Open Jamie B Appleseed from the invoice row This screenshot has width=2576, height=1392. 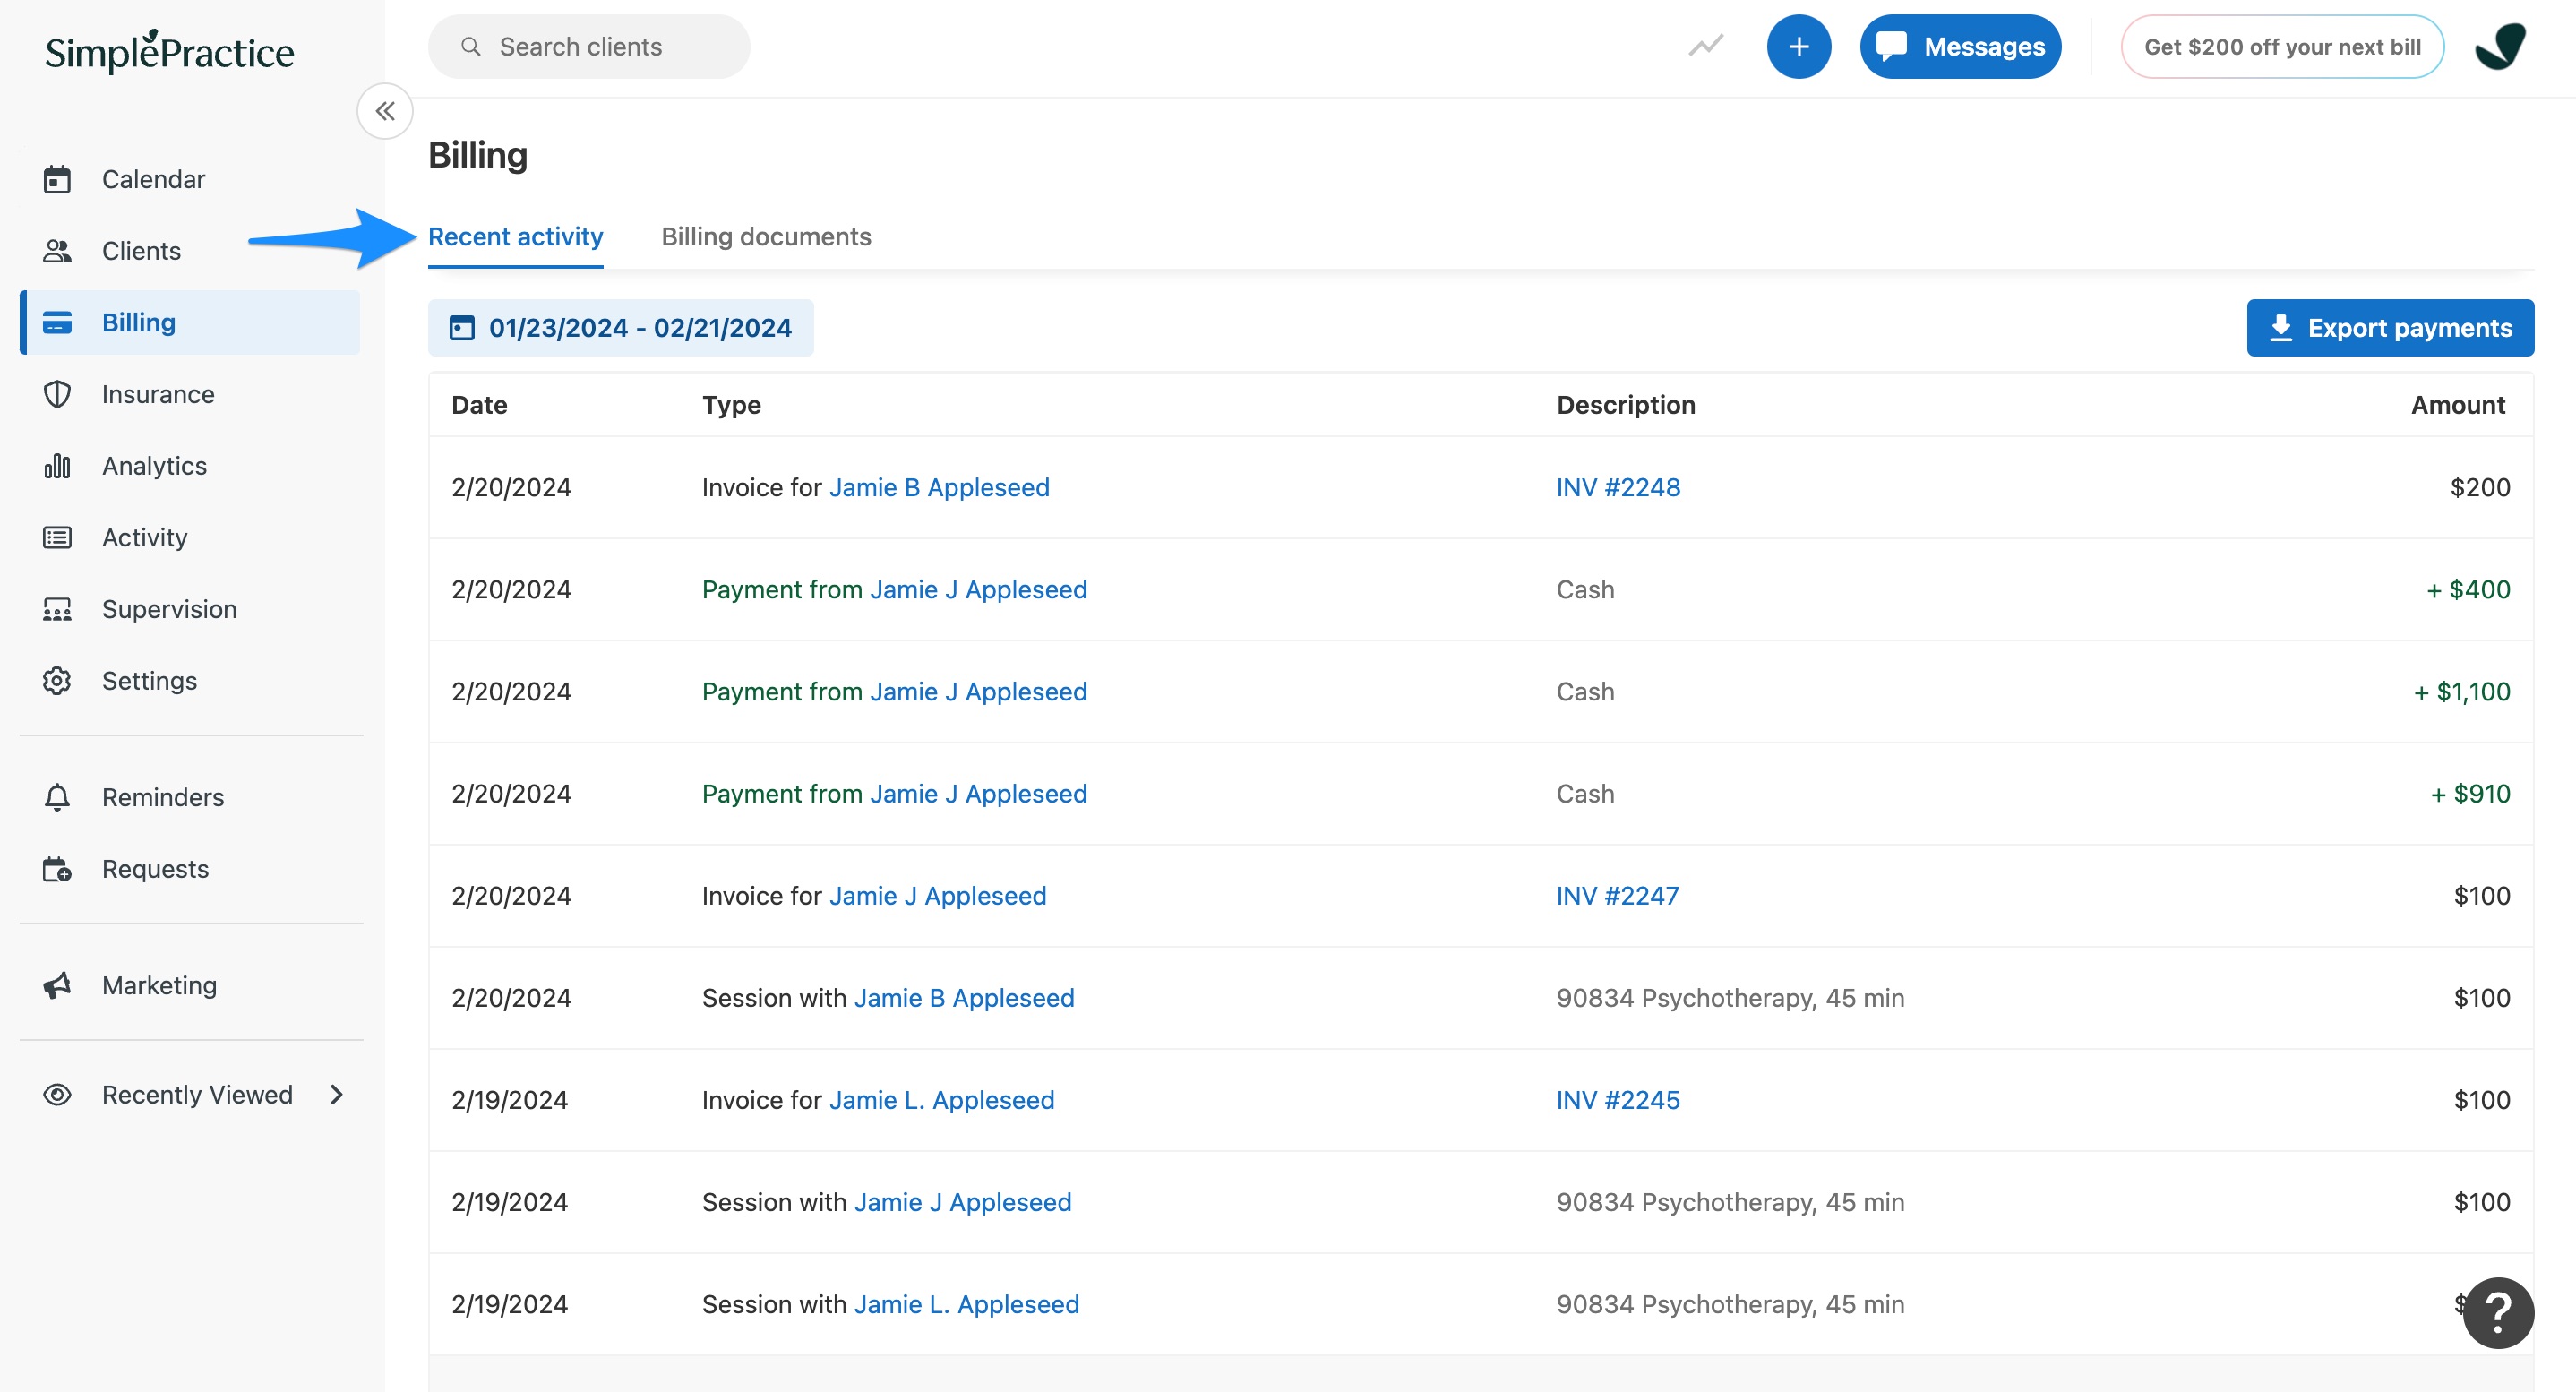pos(939,488)
